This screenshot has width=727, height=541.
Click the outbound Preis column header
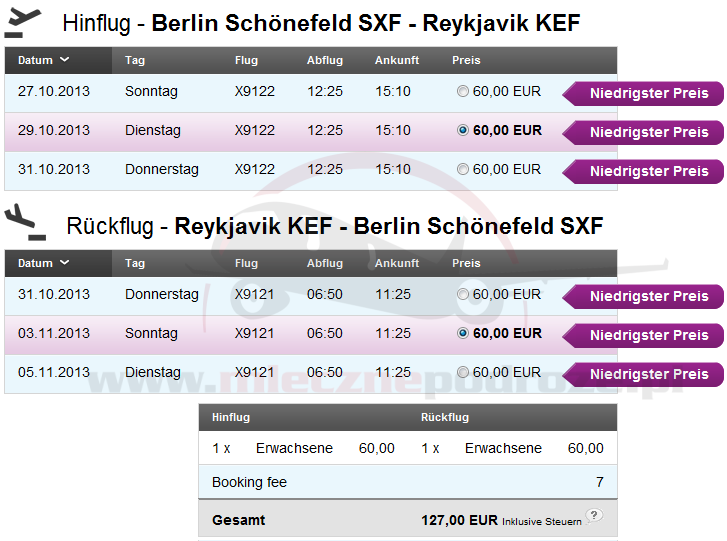[466, 60]
